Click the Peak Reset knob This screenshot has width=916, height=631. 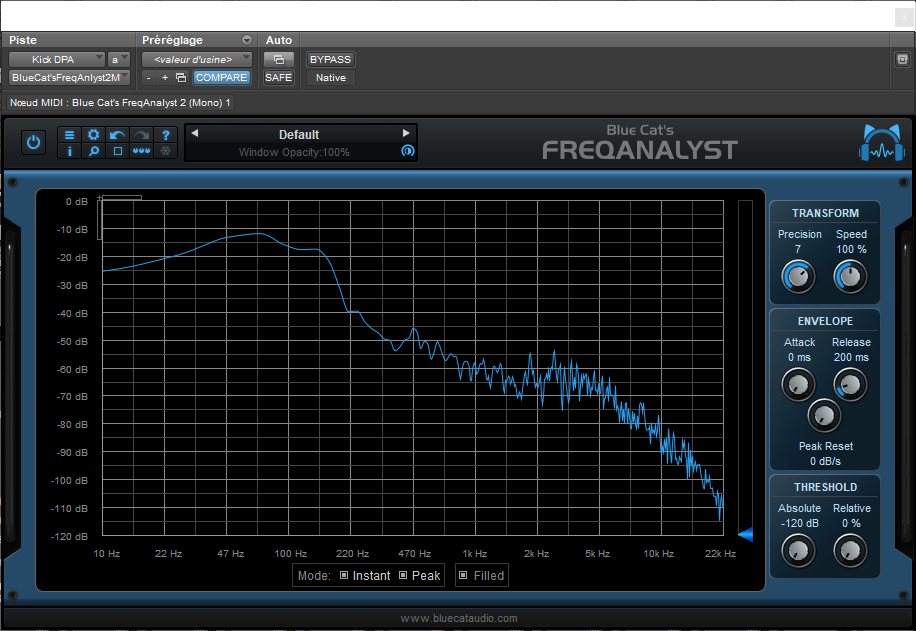824,416
